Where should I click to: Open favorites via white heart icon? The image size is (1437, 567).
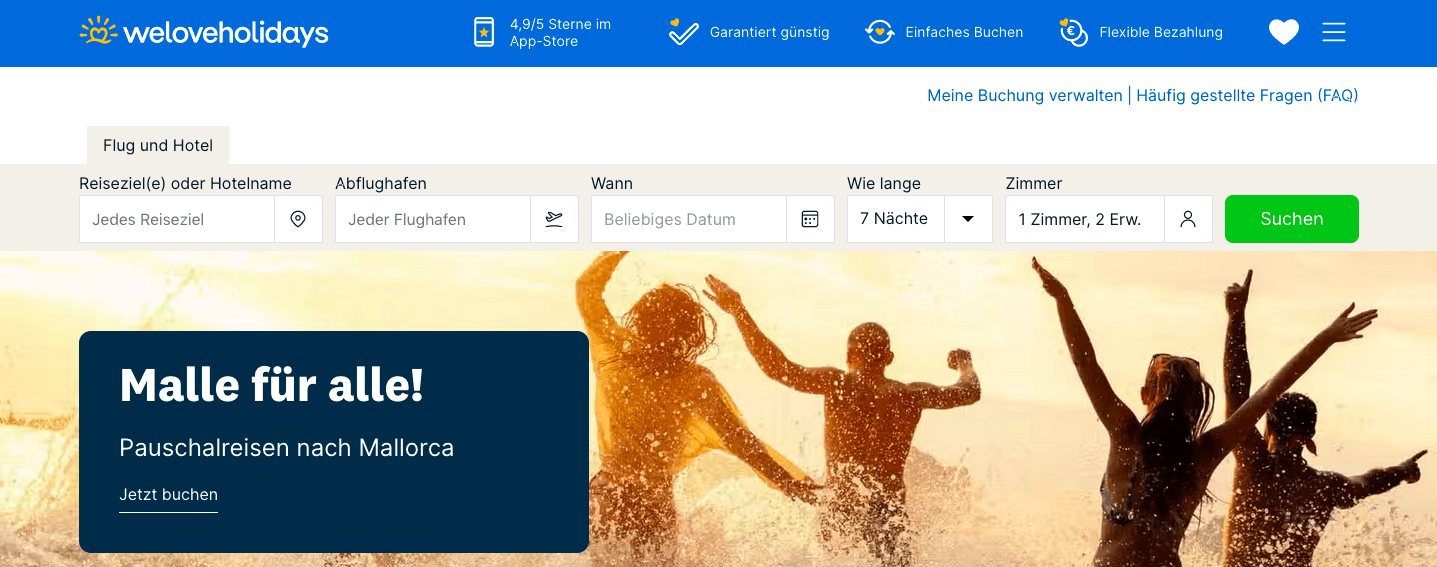coord(1284,32)
